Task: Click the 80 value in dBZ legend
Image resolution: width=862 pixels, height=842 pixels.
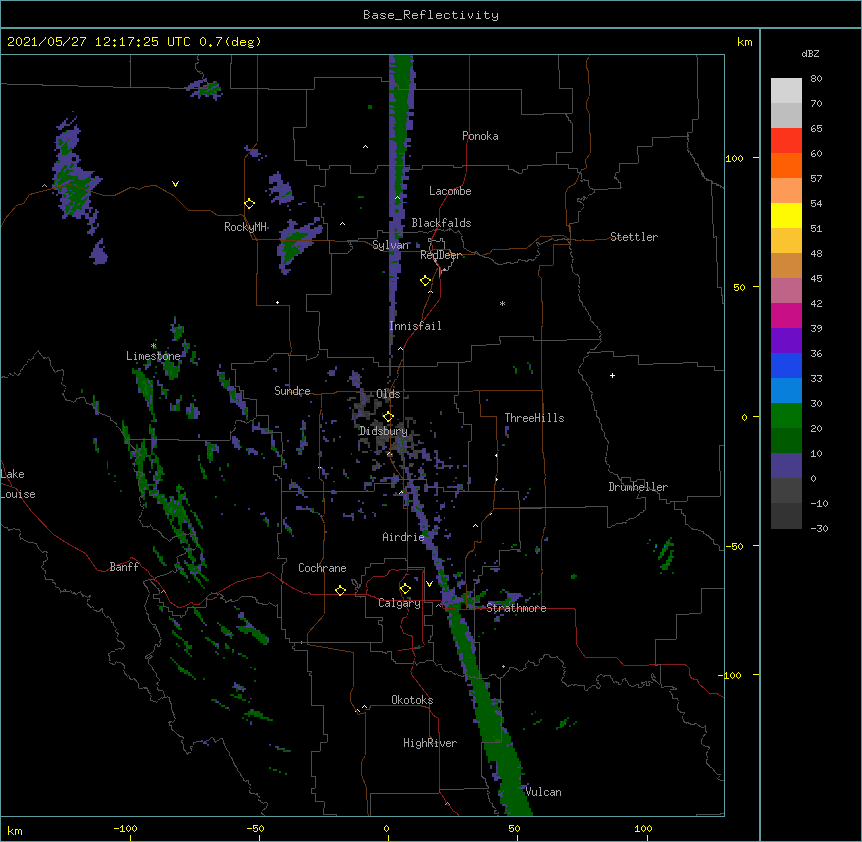Action: (816, 79)
